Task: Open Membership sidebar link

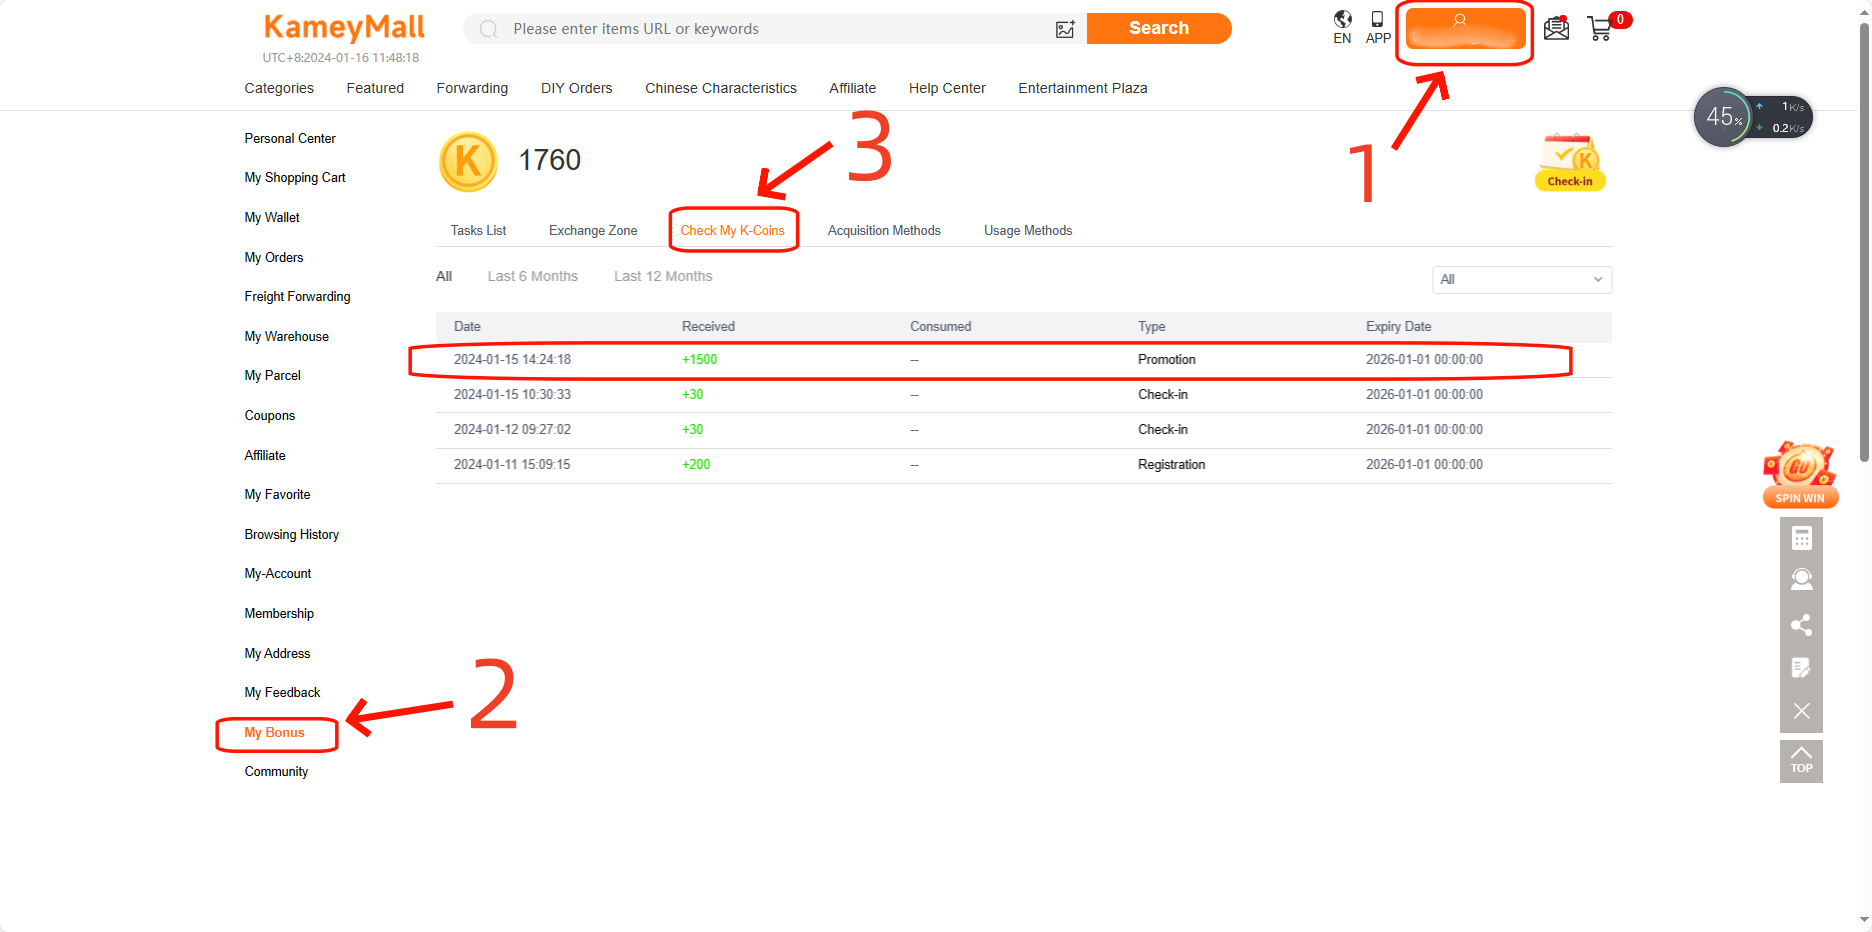Action: [279, 614]
